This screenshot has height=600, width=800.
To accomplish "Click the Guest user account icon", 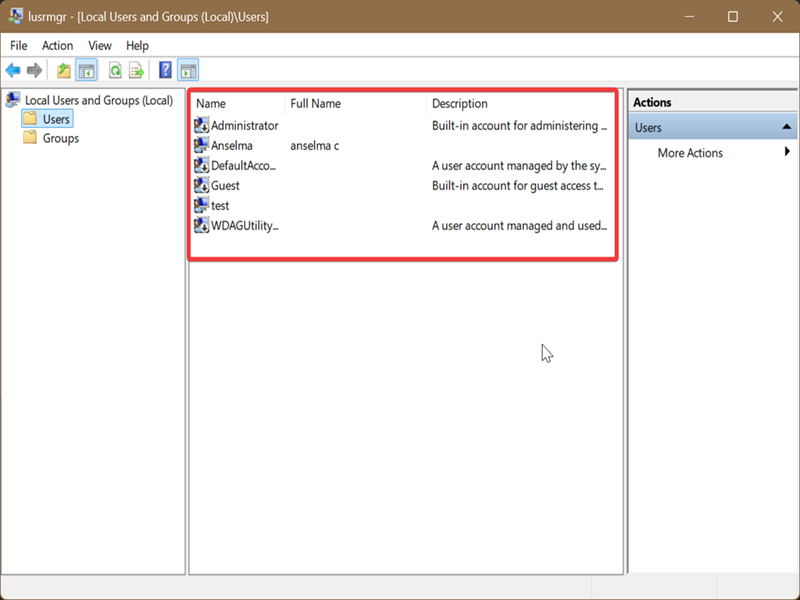I will pos(202,185).
